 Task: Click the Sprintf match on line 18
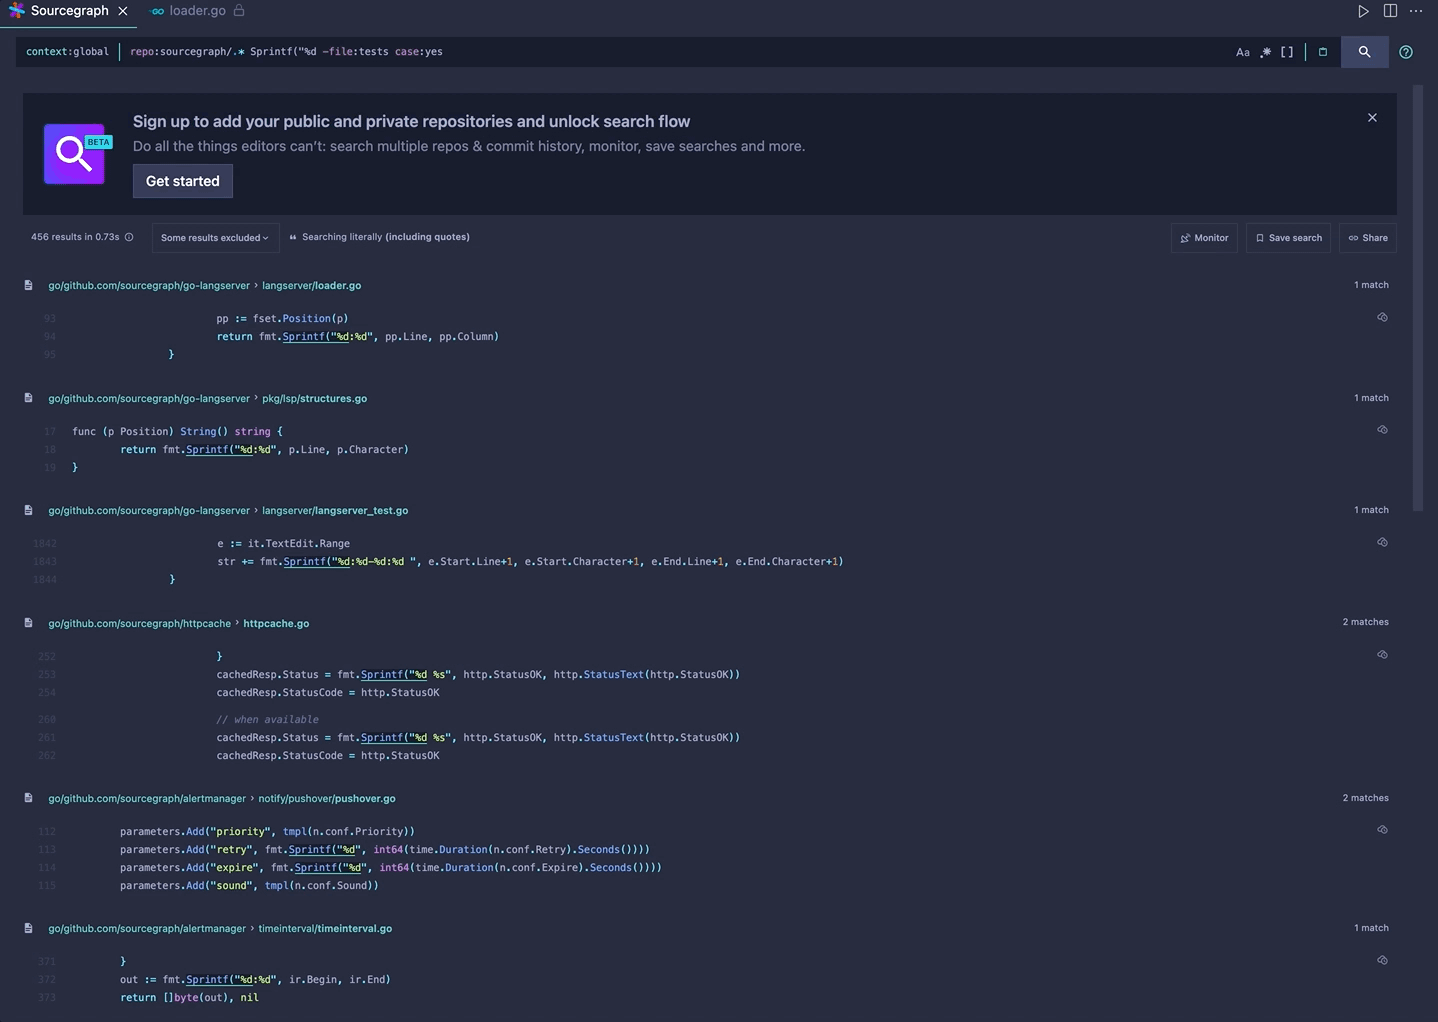pos(217,450)
